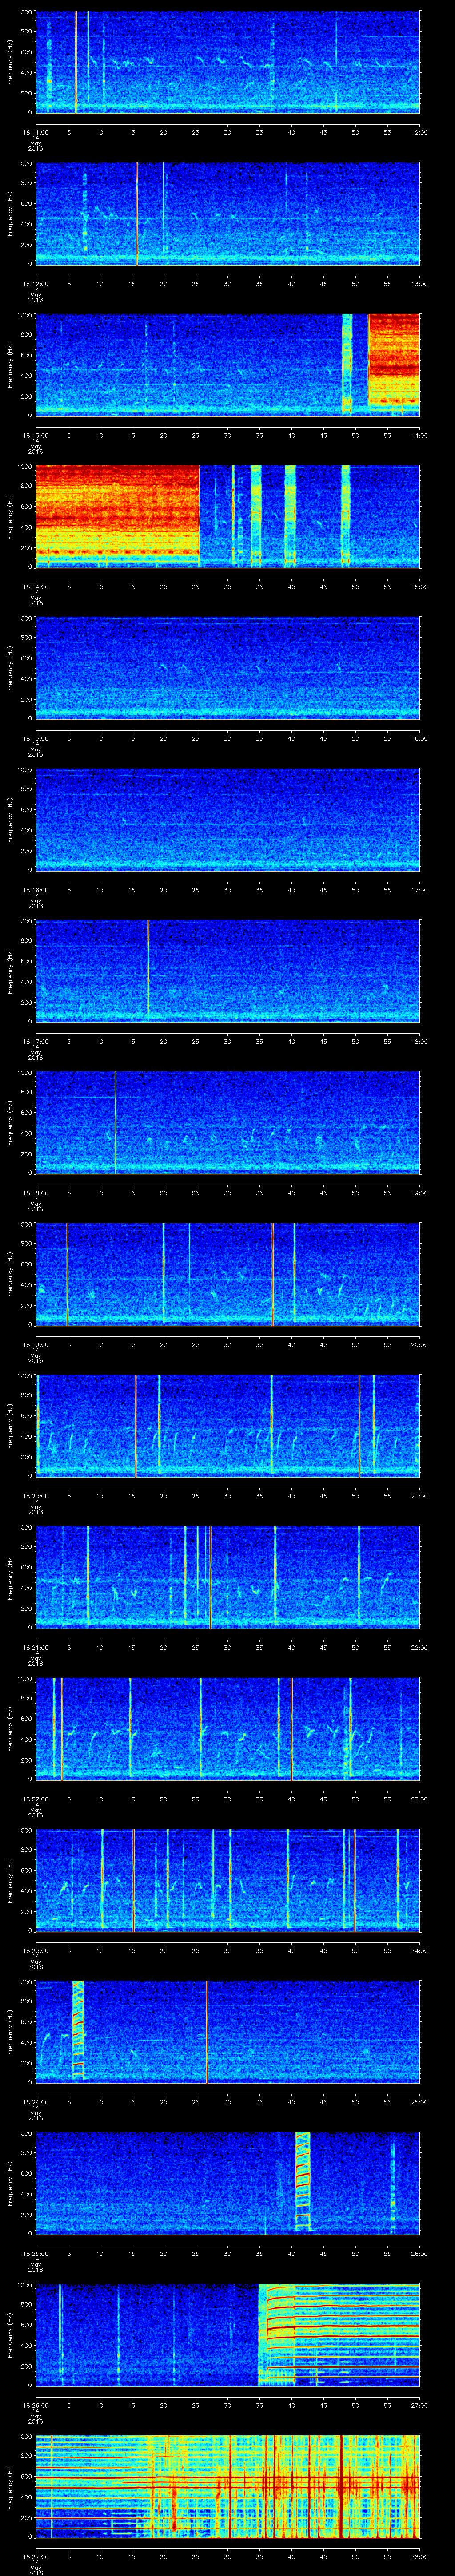Open the spectrogram starting at 18:15:00

click(x=227, y=668)
